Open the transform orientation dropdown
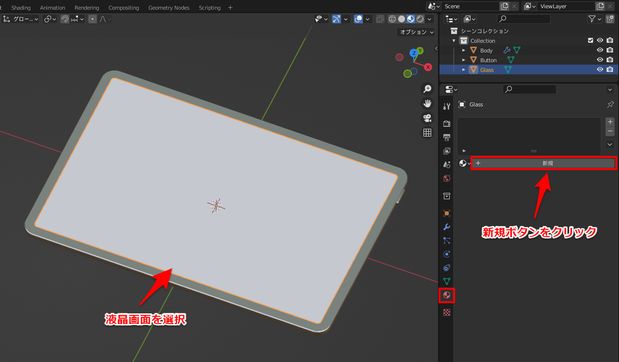The width and height of the screenshot is (619, 362). (21, 19)
